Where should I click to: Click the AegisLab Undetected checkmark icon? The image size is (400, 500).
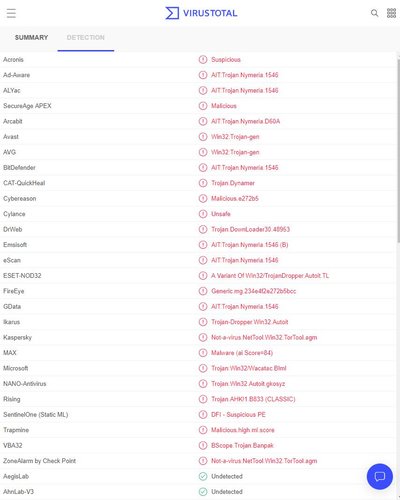coord(203,476)
